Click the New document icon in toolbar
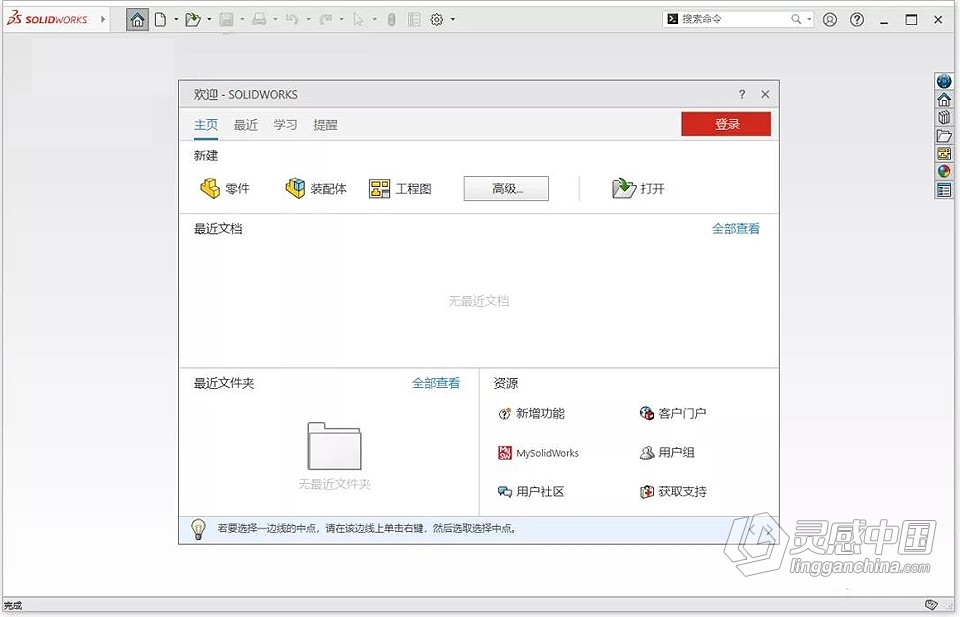The width and height of the screenshot is (960, 617). (160, 20)
